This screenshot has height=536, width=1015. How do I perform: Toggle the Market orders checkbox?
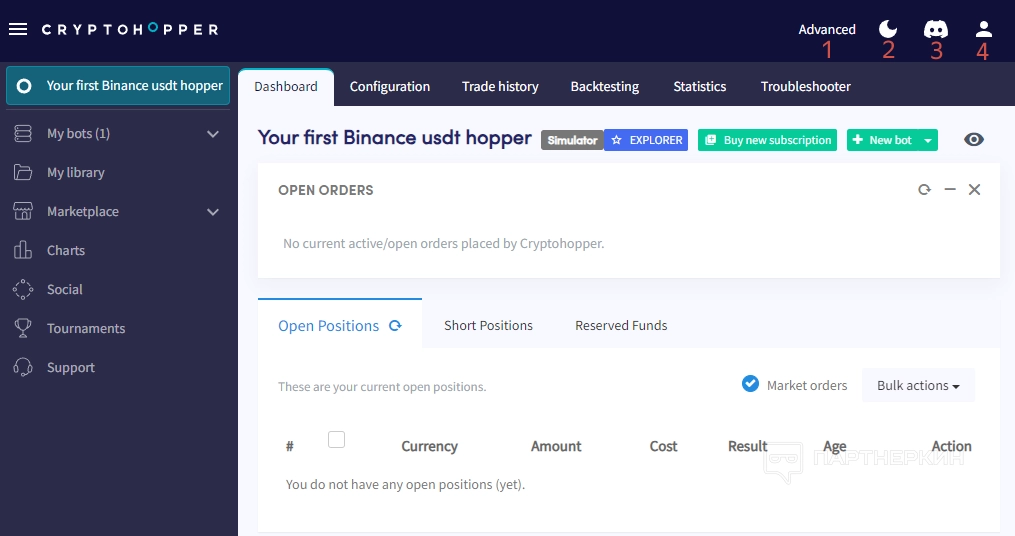point(751,384)
